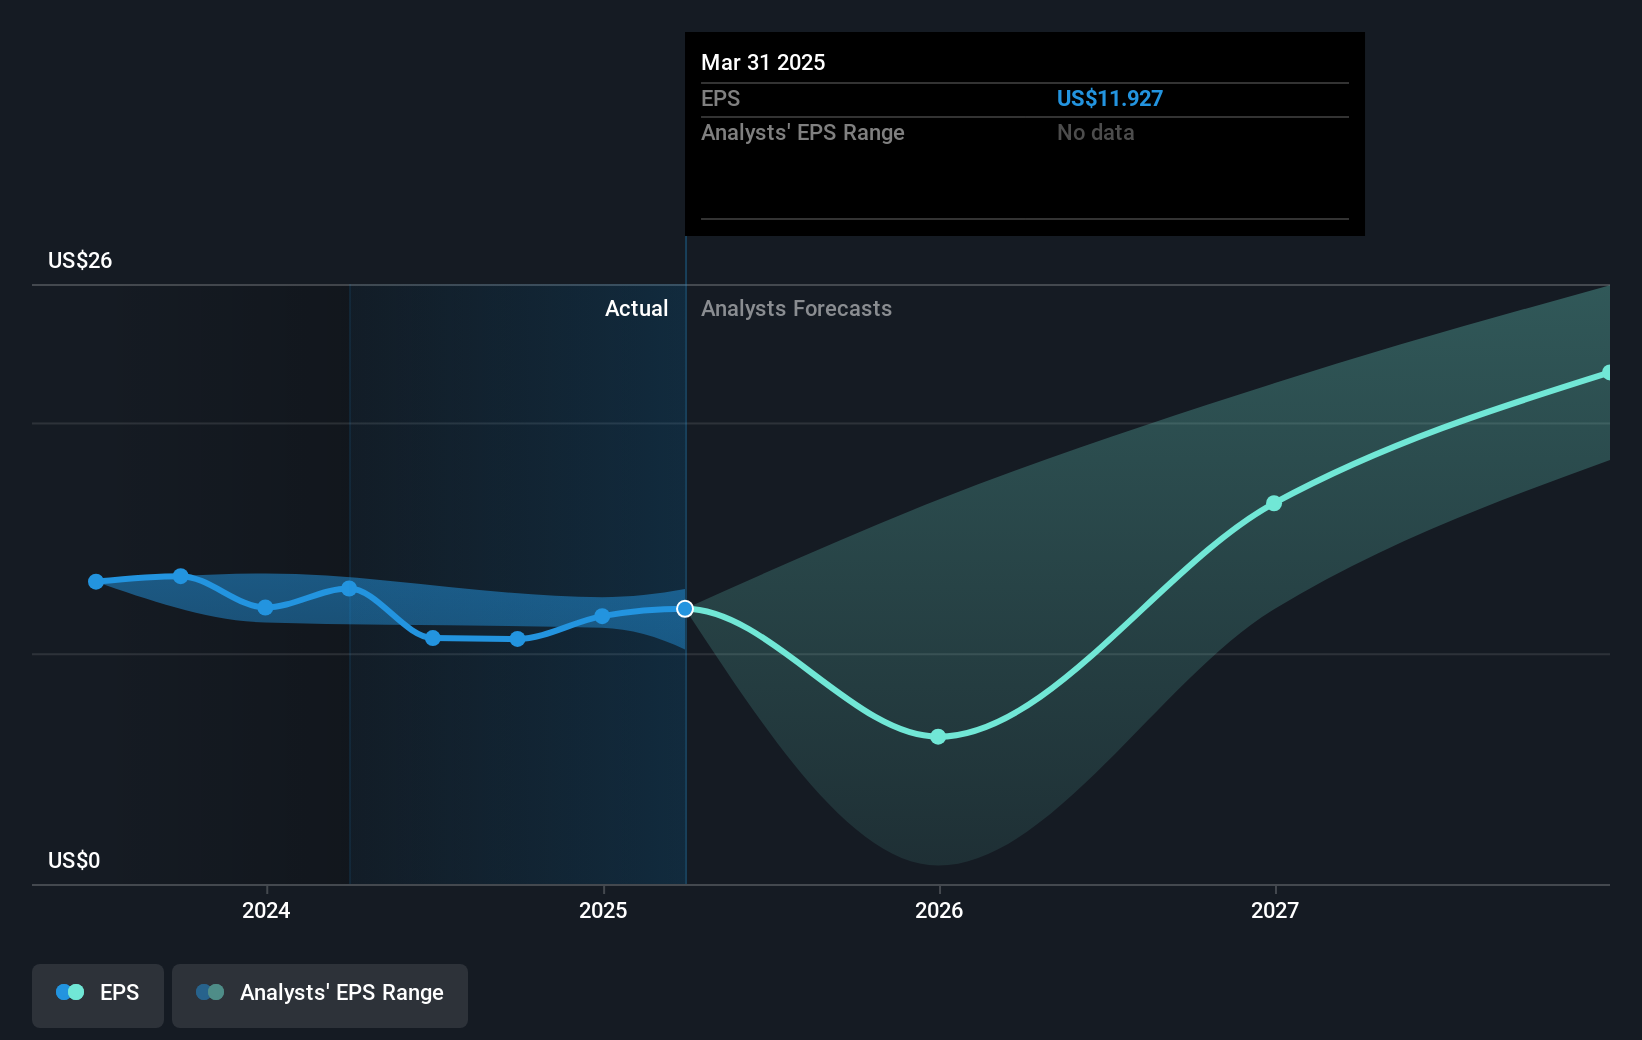Screen dimensions: 1642x1040
Task: Click the EPS data point at start of 2024
Action: tap(265, 607)
